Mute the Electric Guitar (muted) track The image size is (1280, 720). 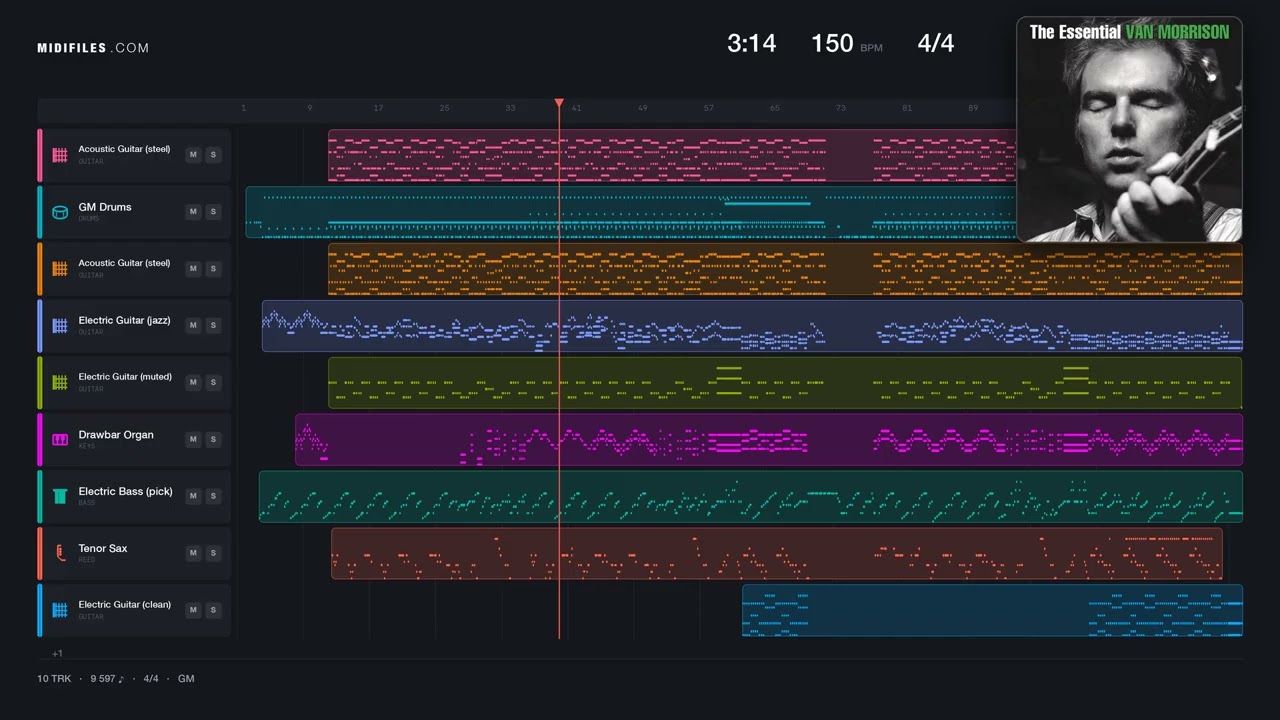pyautogui.click(x=193, y=382)
